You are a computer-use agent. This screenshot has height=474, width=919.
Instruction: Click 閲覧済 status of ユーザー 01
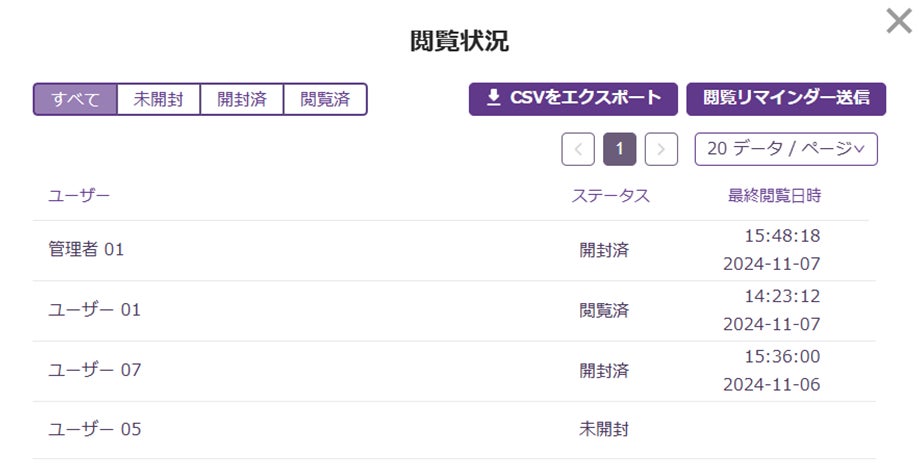(x=604, y=310)
